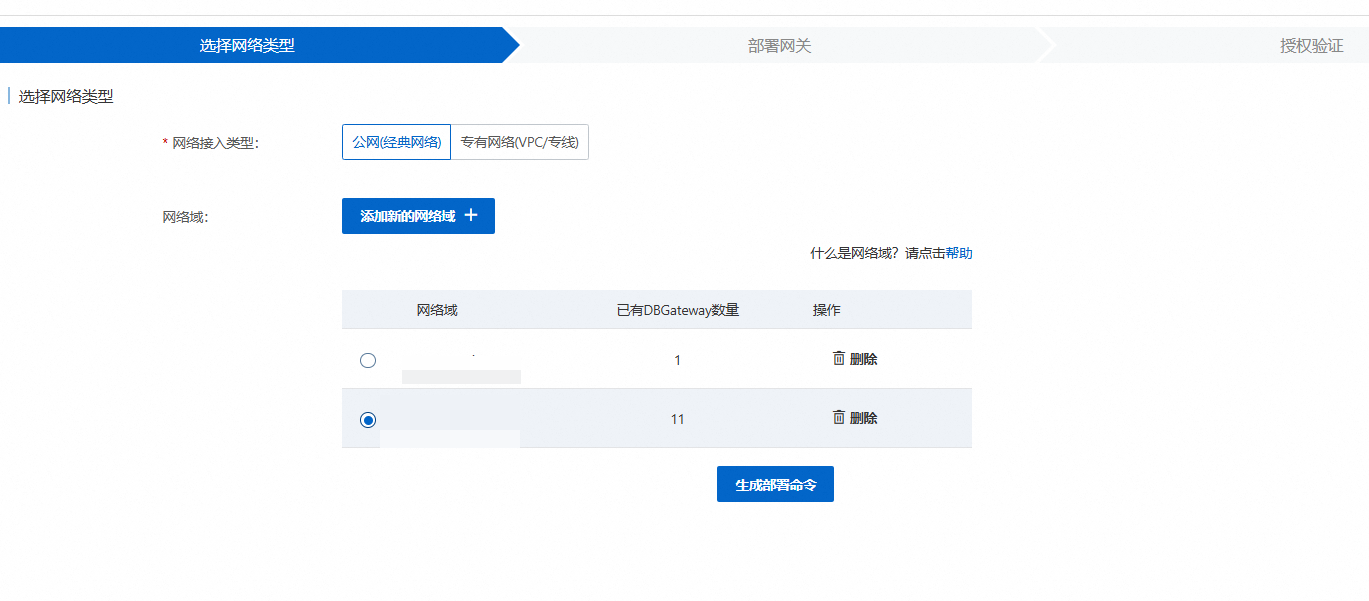Click 删除 in the first table row
The image size is (1369, 601).
[864, 358]
